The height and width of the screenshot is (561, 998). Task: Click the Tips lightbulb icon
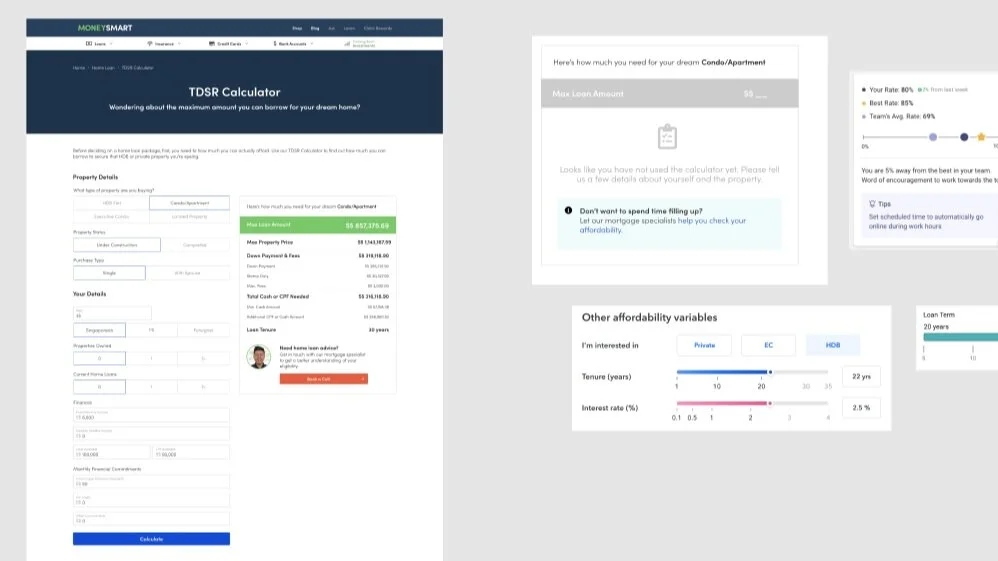pos(872,204)
